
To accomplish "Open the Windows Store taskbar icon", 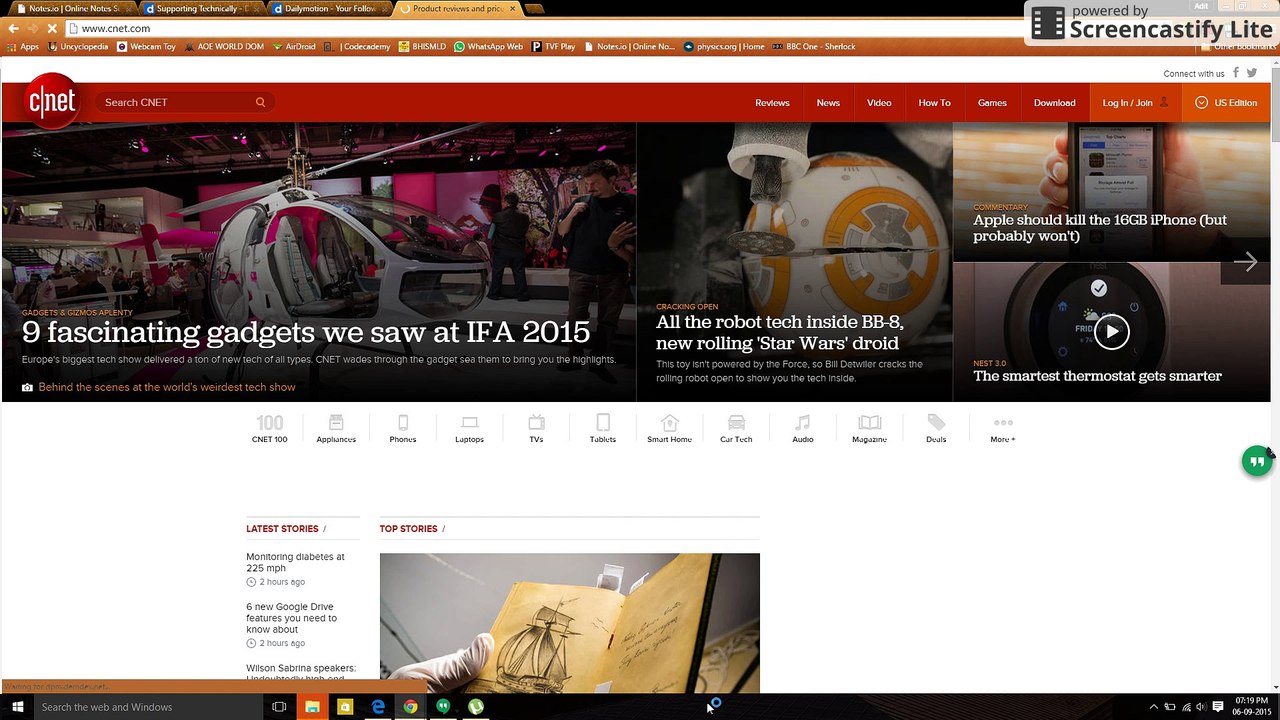I will [345, 707].
